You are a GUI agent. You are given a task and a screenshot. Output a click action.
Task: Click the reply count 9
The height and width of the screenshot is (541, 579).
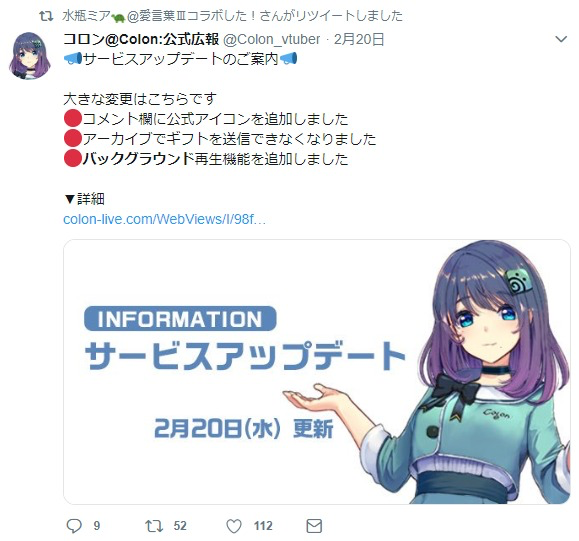[x=97, y=525]
